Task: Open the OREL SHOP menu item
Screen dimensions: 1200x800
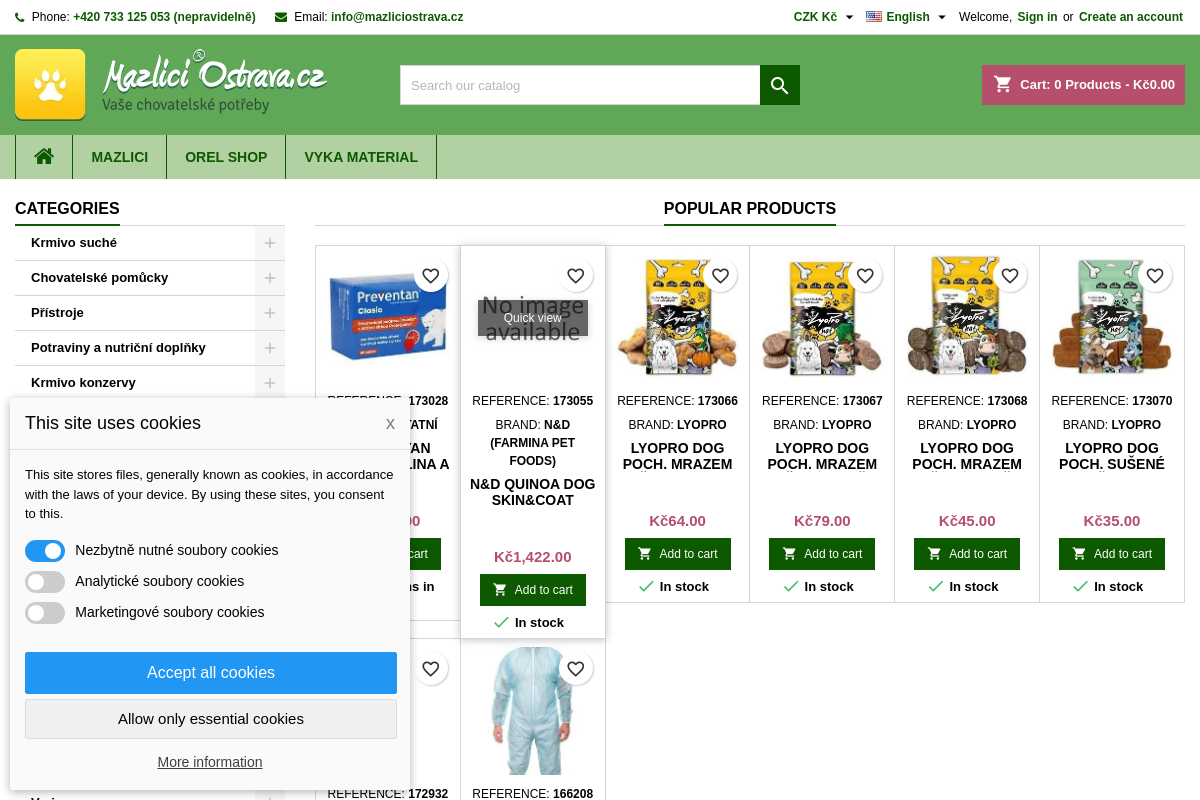Action: [x=226, y=157]
